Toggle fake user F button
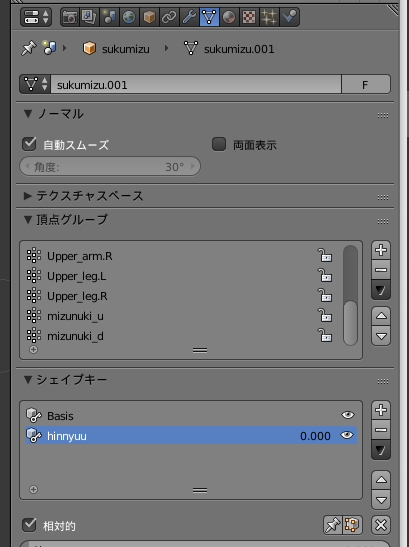Image resolution: width=409 pixels, height=547 pixels. click(365, 84)
